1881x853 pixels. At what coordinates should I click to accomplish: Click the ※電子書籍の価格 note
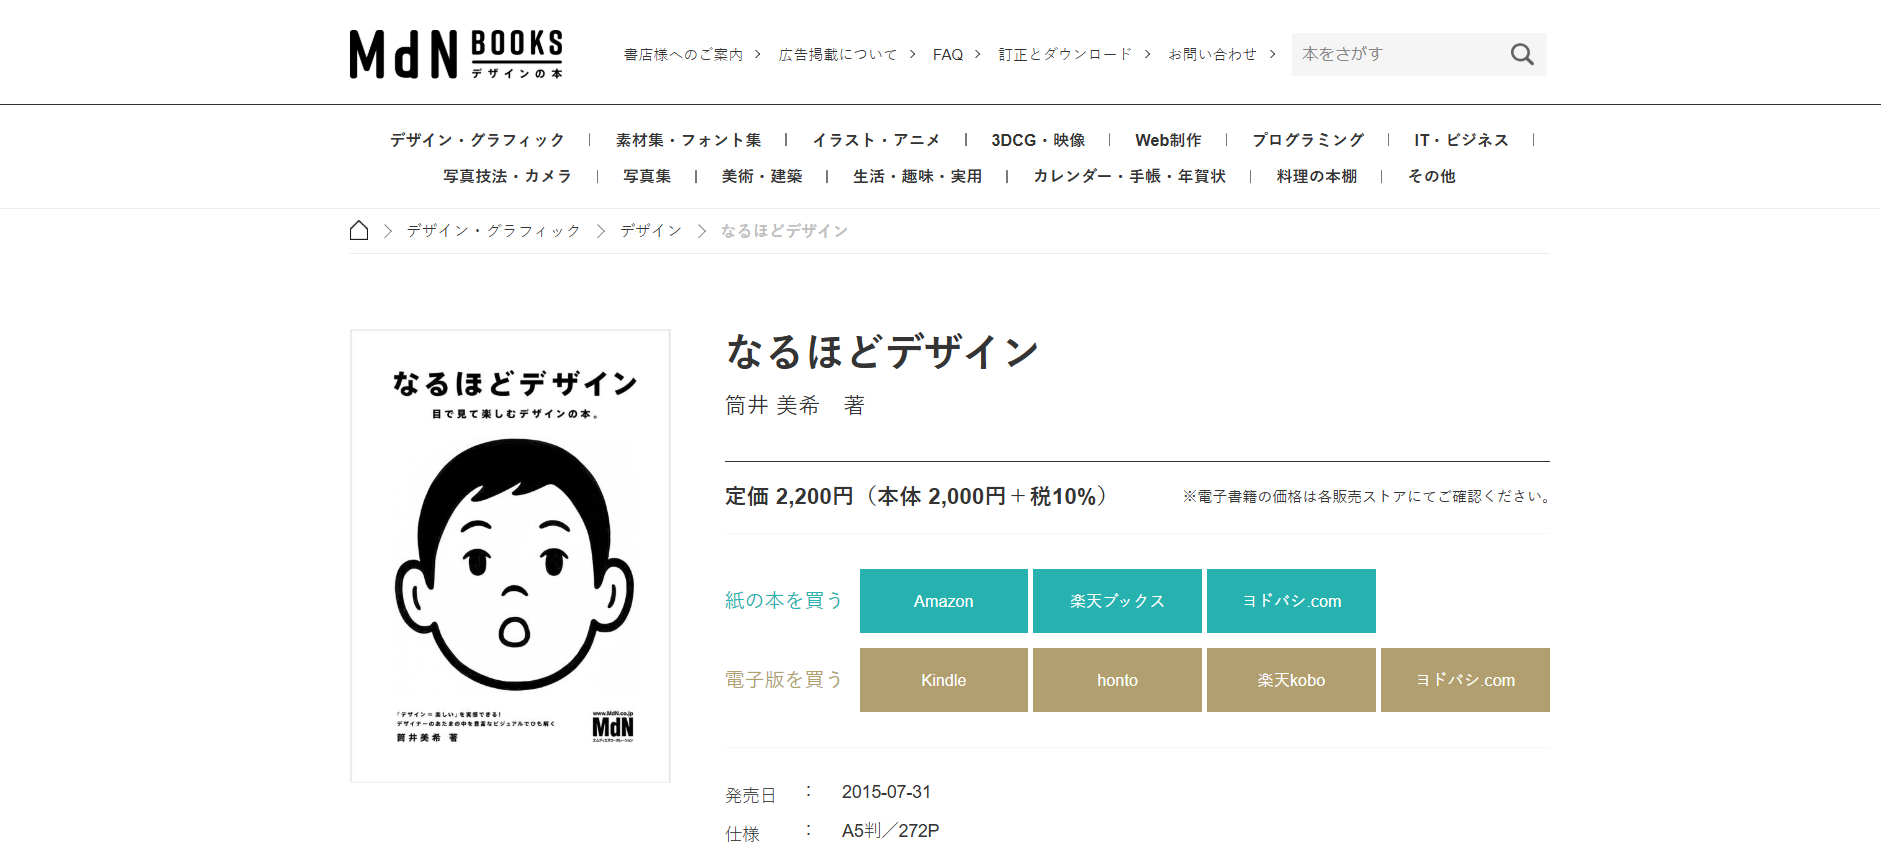tap(1366, 496)
